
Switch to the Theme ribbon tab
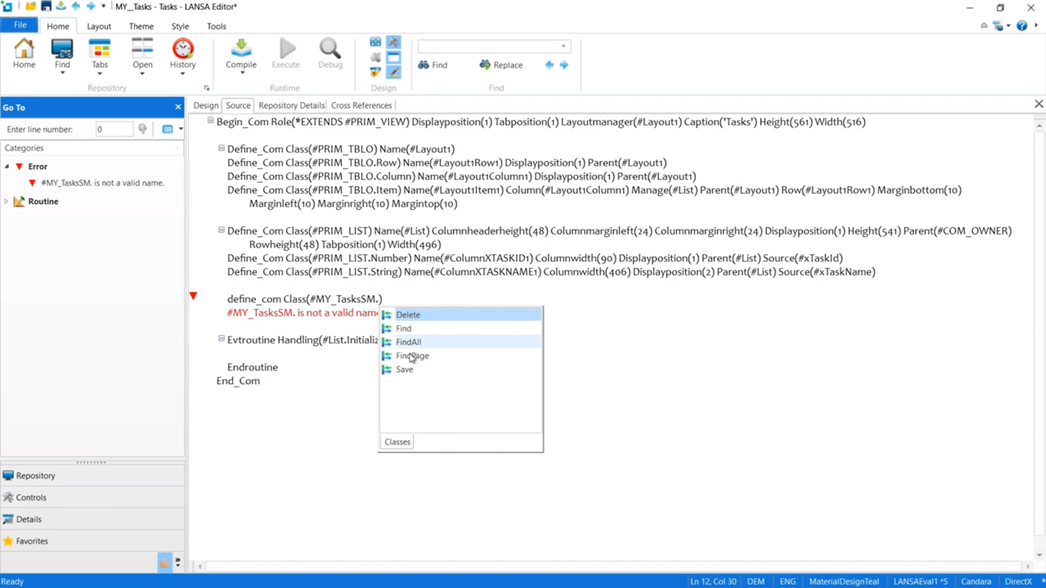(x=141, y=26)
